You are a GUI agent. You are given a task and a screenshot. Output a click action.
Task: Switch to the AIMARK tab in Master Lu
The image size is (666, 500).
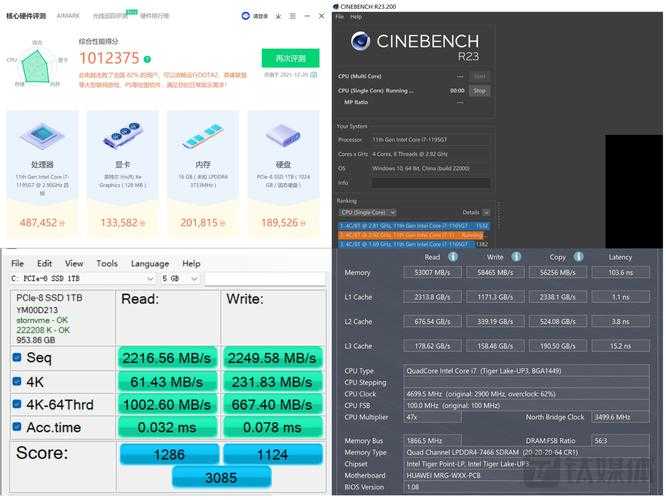click(x=68, y=16)
